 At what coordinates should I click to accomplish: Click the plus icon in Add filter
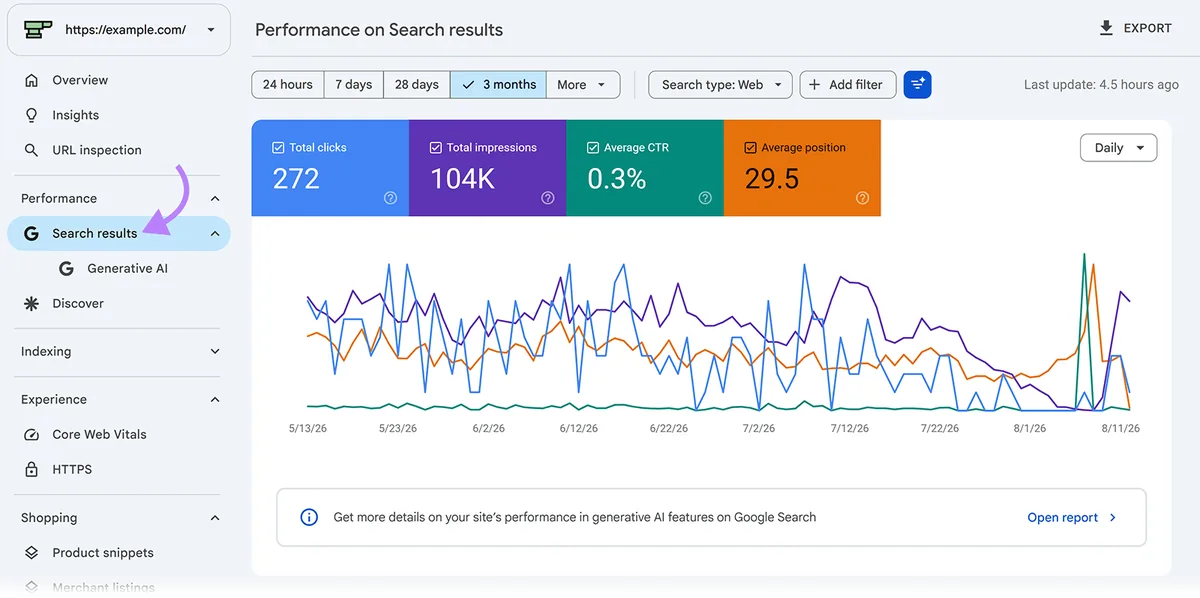[x=815, y=85]
